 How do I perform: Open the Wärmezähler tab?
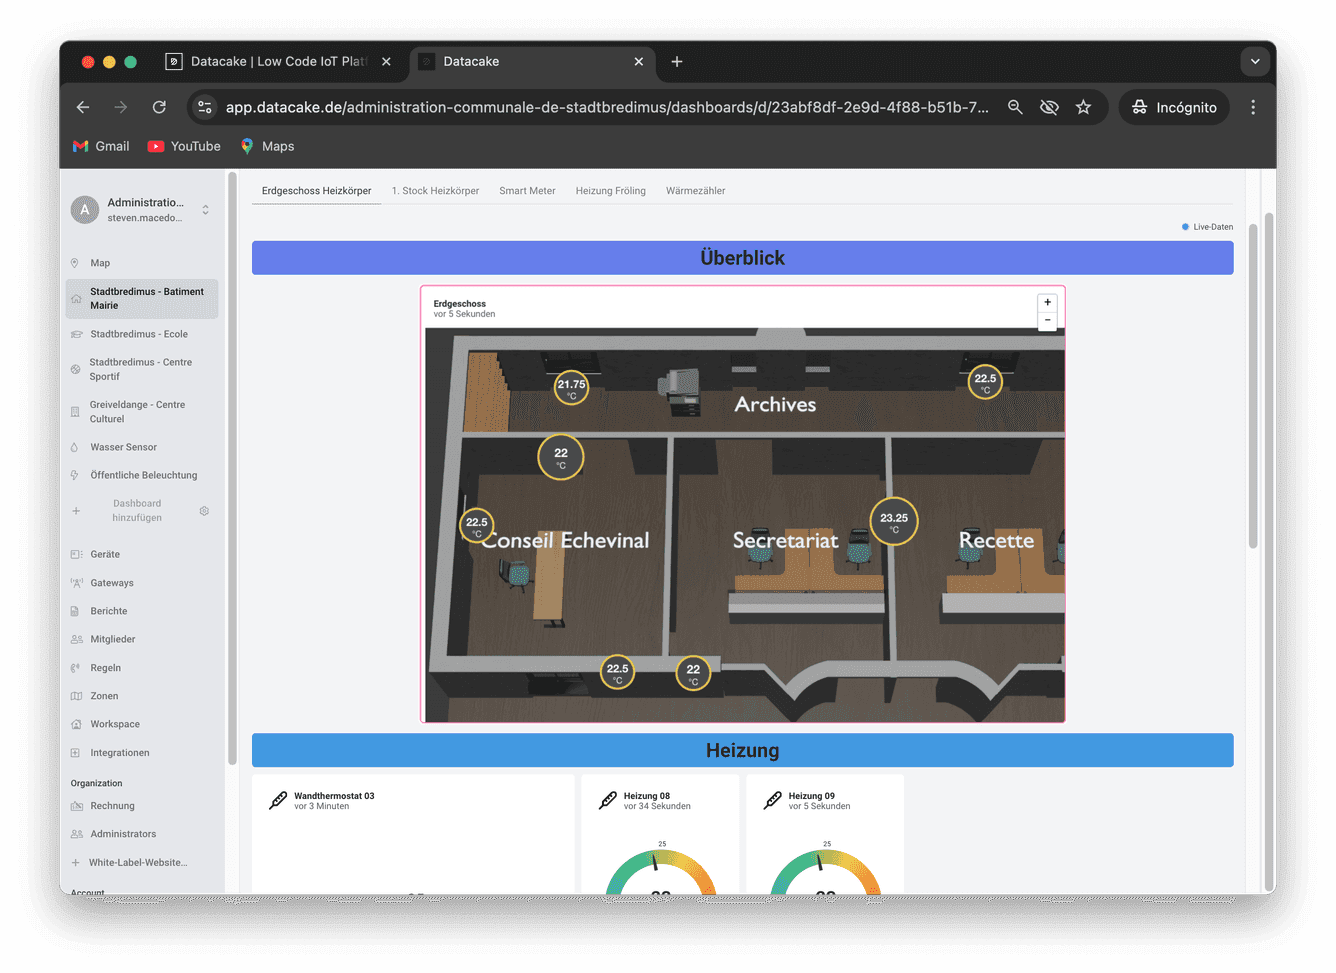(x=696, y=191)
